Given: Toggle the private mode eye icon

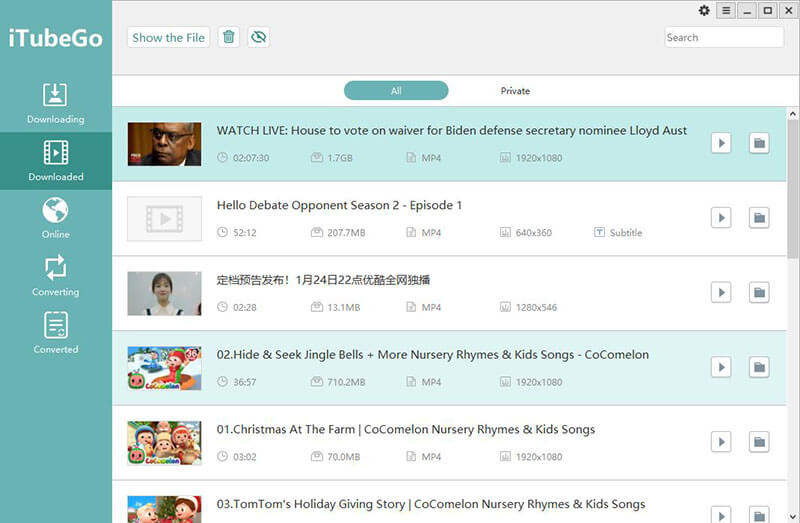Looking at the screenshot, I should coord(259,37).
